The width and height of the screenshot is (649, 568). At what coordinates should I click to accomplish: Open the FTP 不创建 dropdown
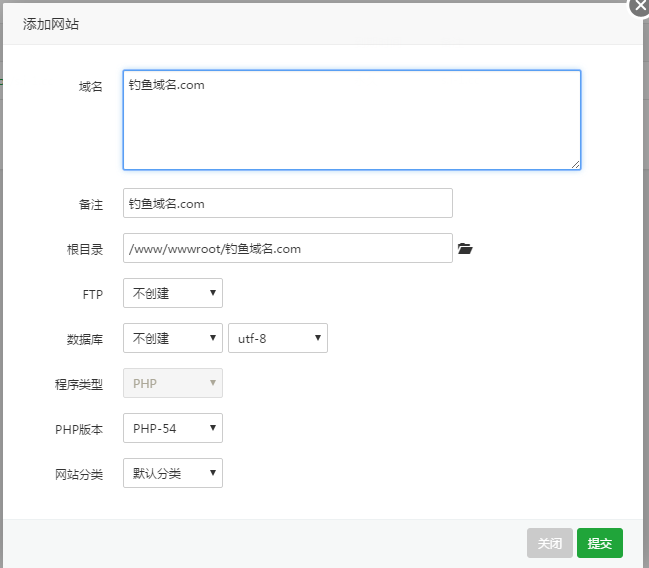(172, 293)
